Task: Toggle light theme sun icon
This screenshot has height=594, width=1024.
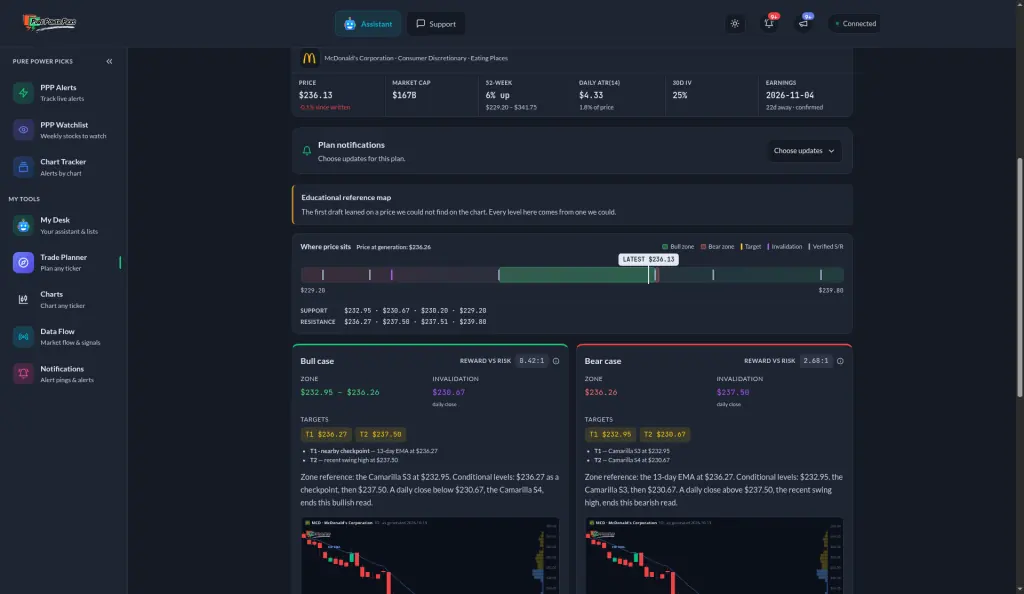Action: click(x=735, y=23)
